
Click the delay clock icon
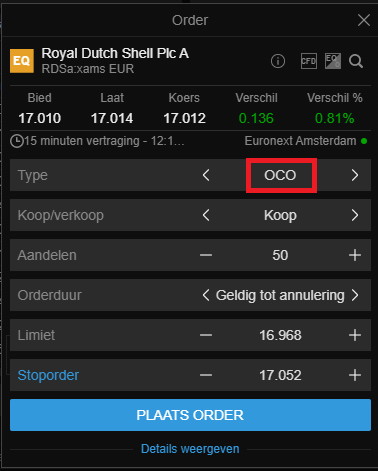pos(16,141)
